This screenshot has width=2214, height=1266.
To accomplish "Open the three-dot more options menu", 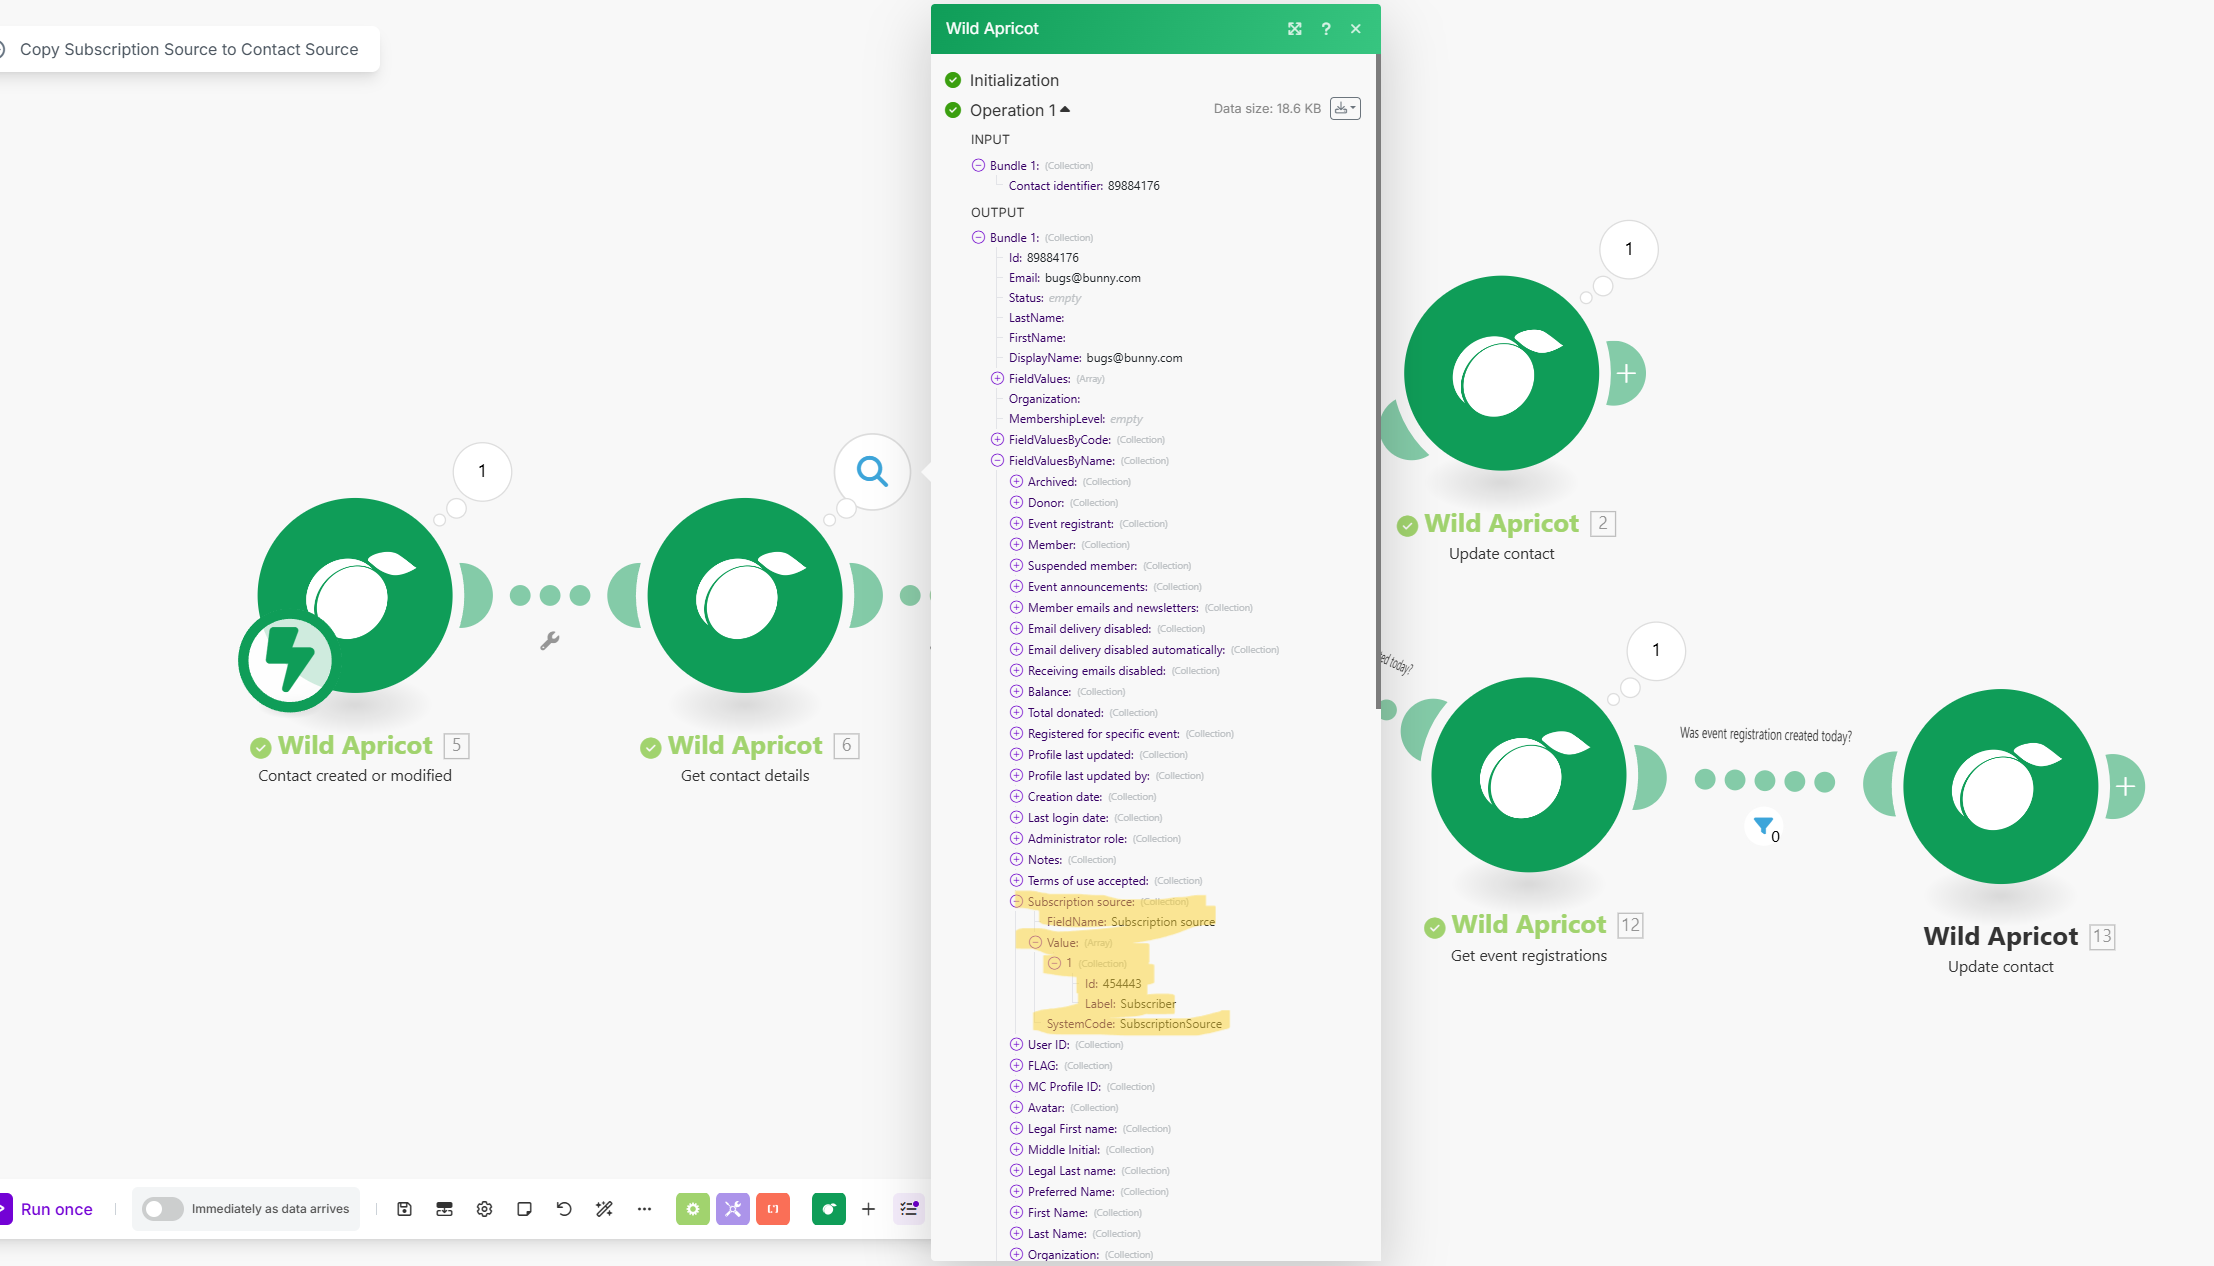I will 644,1209.
